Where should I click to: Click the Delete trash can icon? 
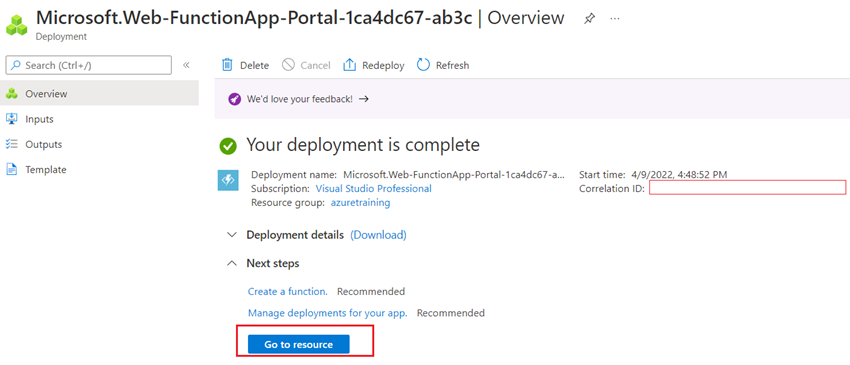point(227,65)
